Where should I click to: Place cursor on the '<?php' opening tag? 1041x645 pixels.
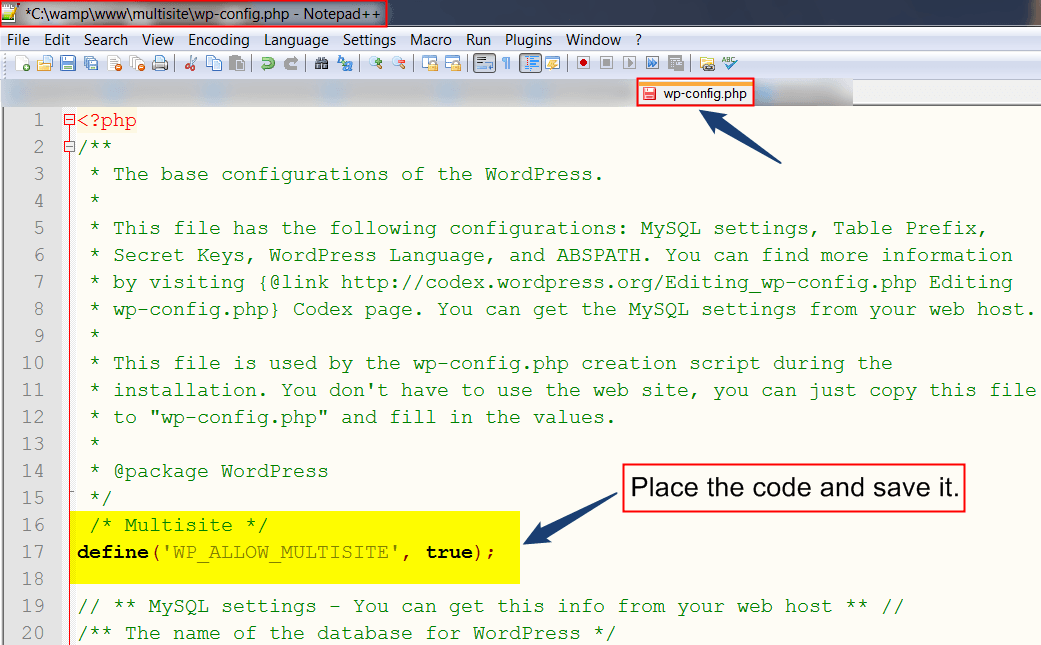point(107,121)
